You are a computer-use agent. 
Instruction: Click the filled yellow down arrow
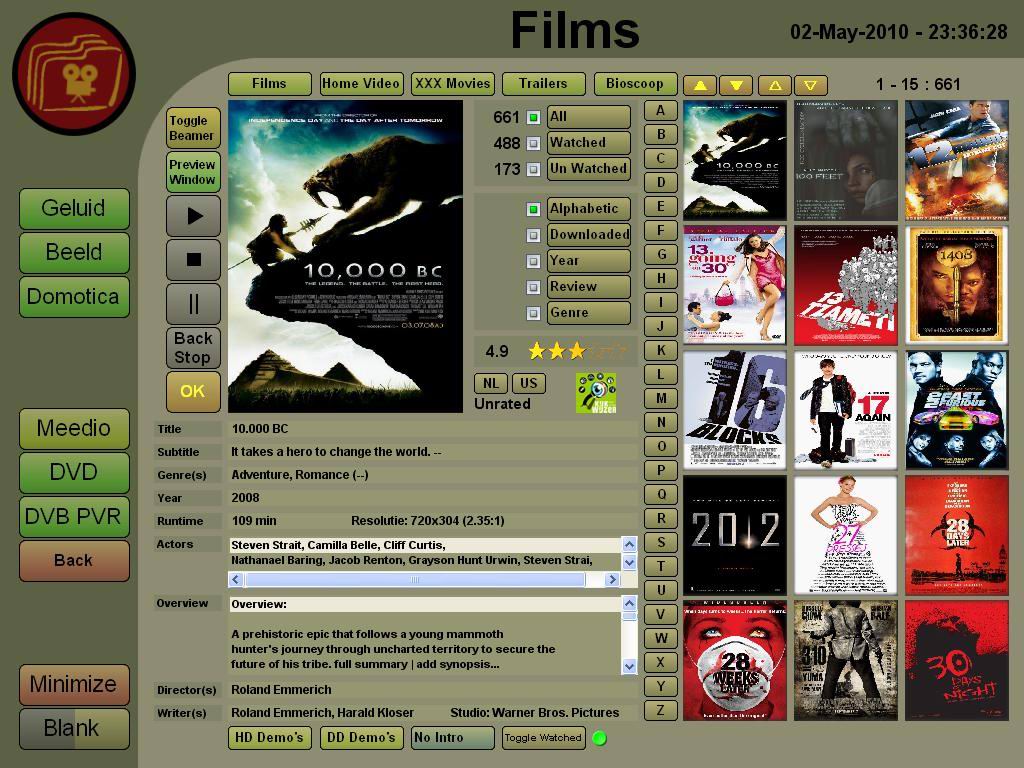pos(736,86)
